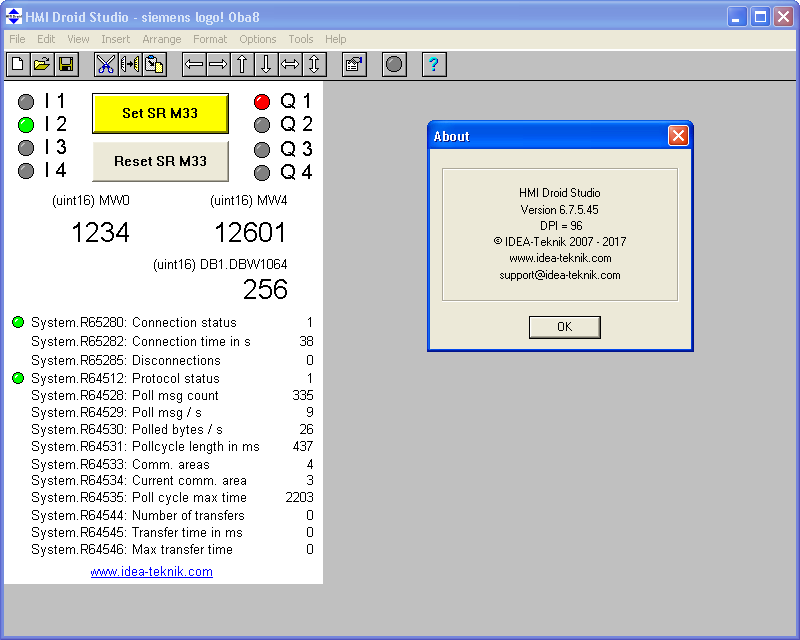Select the "System.R64528: Poll msg count" row

172,396
